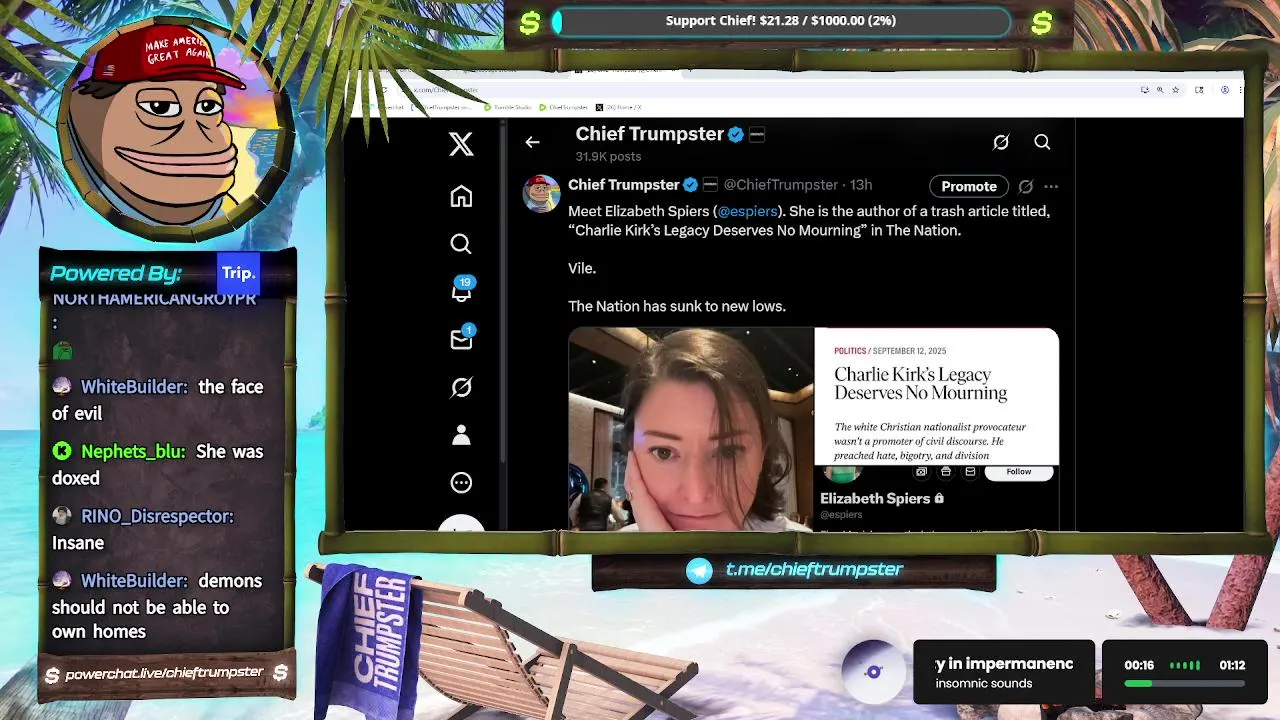Click Telegram icon in bottom banner
The width and height of the screenshot is (1280, 720).
click(x=699, y=570)
